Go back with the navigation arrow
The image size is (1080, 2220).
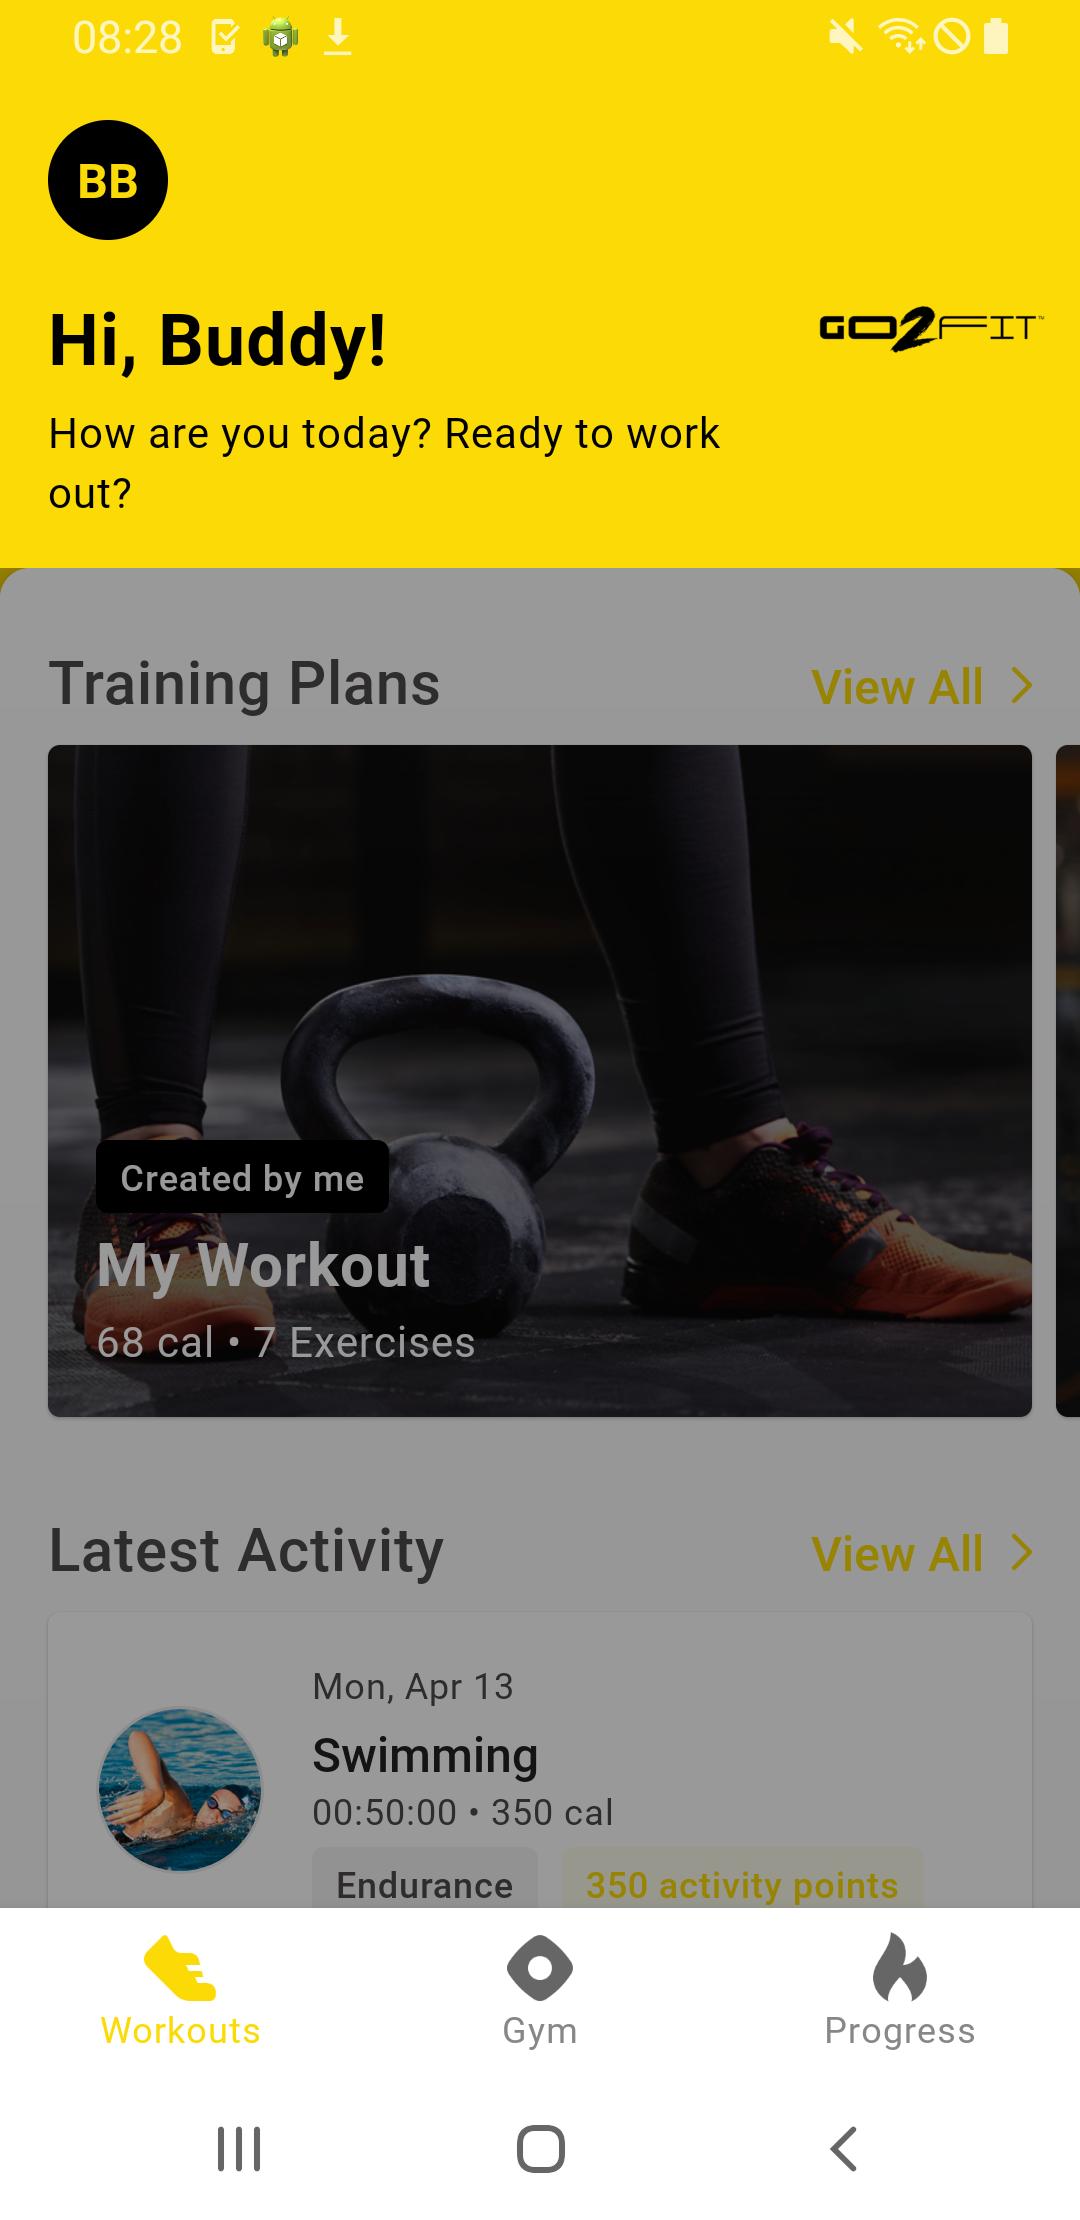[x=844, y=2148]
